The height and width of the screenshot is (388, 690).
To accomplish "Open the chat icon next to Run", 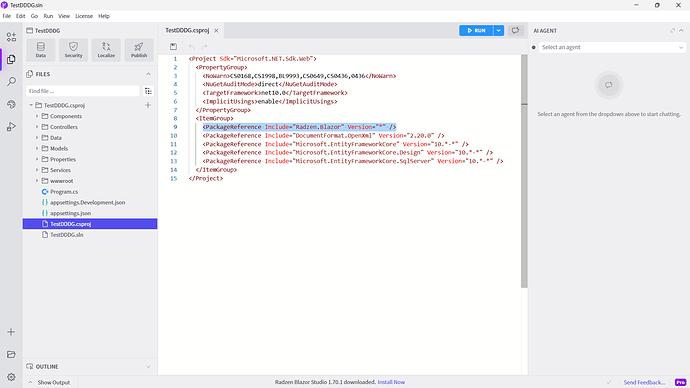I will (x=515, y=30).
